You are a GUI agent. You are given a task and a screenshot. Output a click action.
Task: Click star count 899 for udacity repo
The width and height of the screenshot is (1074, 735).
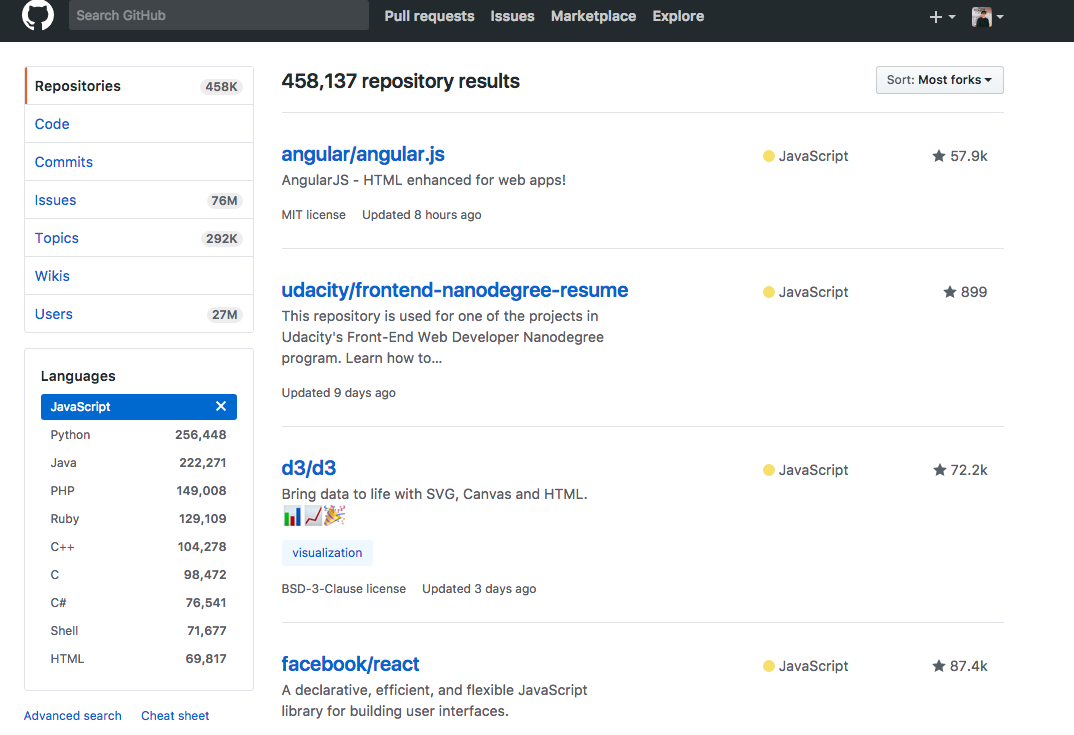(x=965, y=292)
